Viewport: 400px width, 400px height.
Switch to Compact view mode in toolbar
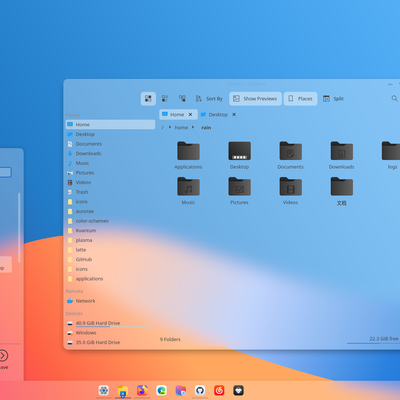pyautogui.click(x=165, y=98)
